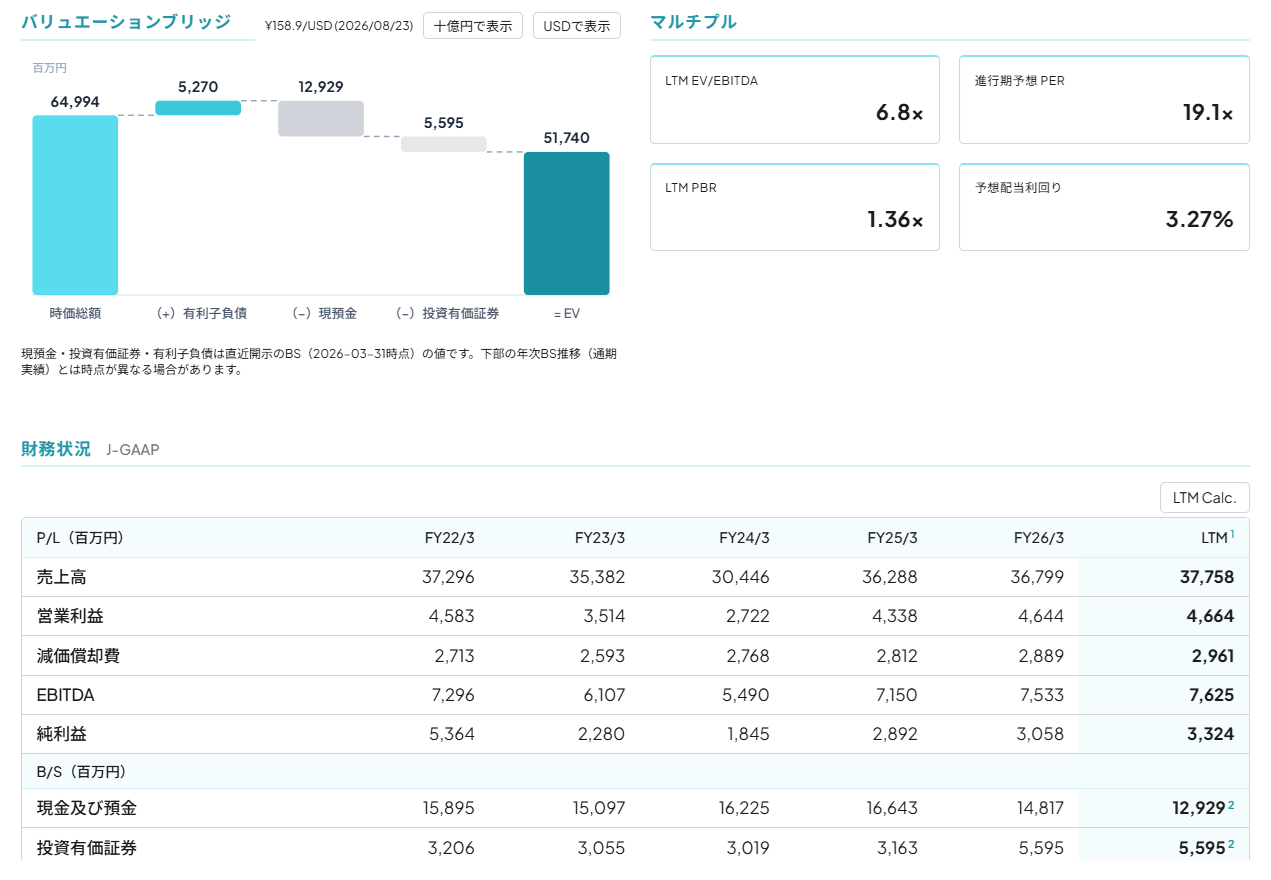Click the 64,994 market cap label
Image resolution: width=1271 pixels, height=880 pixels.
[x=75, y=101]
